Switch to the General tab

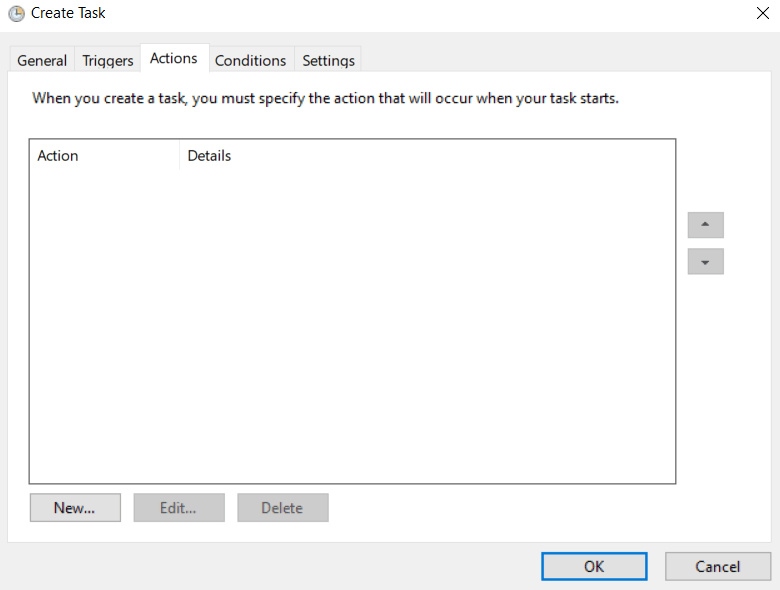click(42, 61)
